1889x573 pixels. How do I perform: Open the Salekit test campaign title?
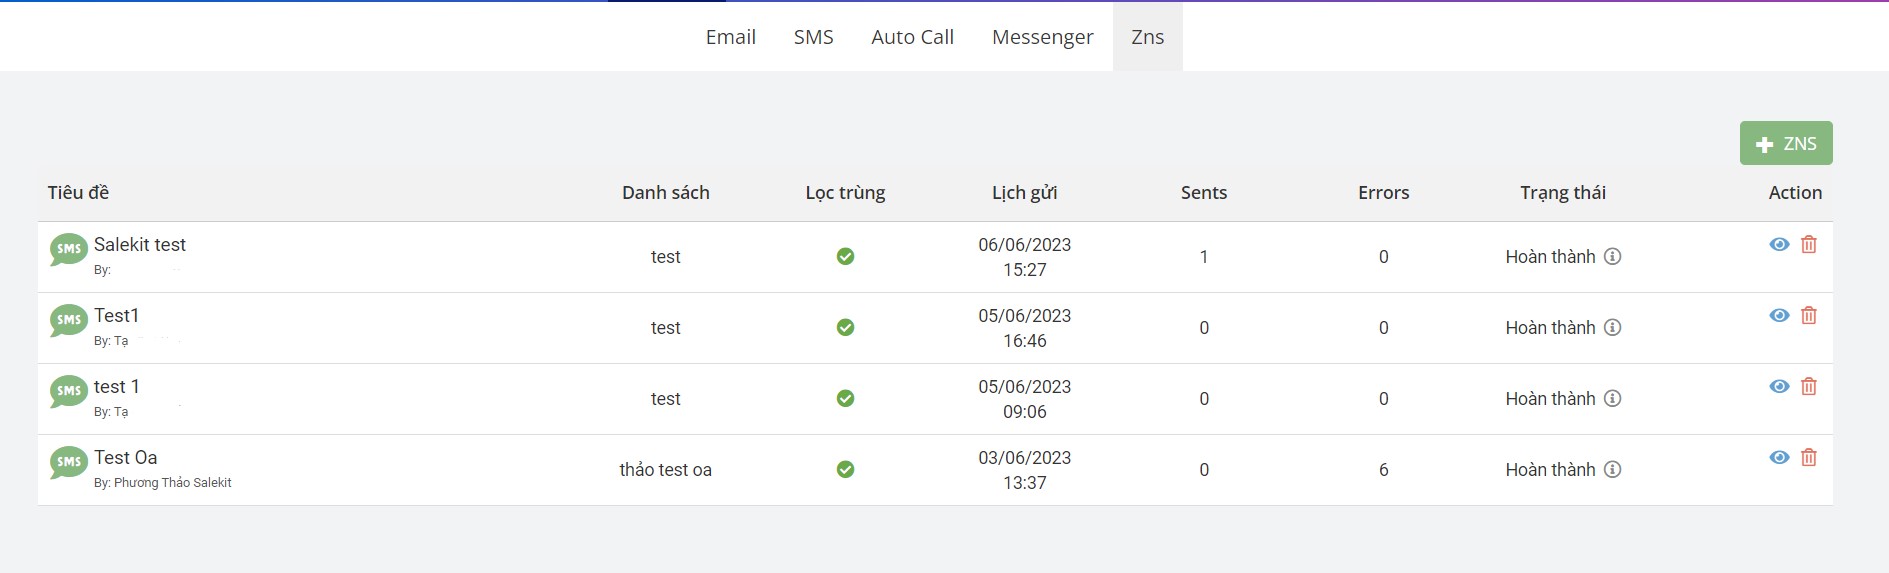tap(140, 244)
